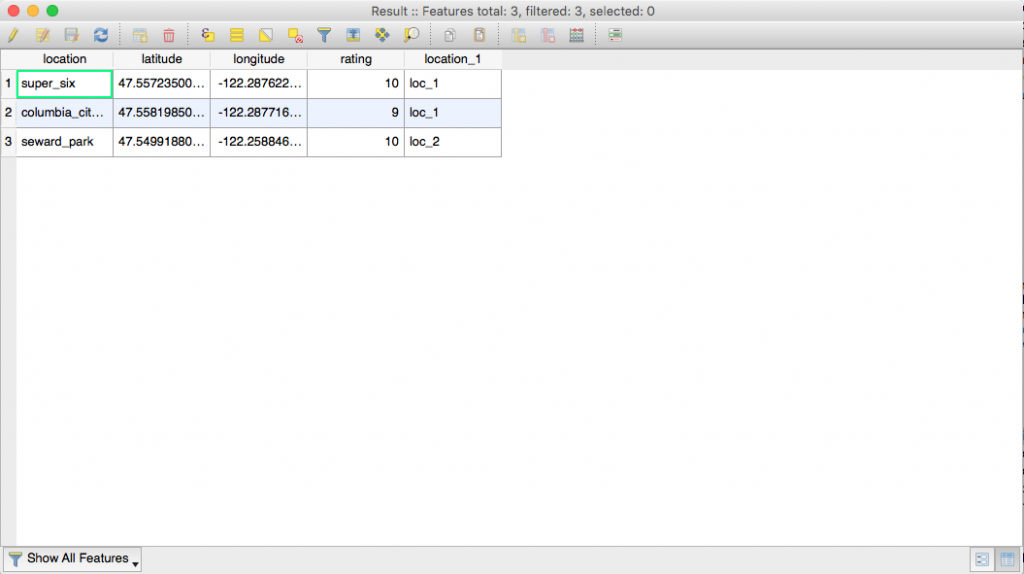Deselect all features
This screenshot has width=1024, height=574.
pyautogui.click(x=295, y=35)
